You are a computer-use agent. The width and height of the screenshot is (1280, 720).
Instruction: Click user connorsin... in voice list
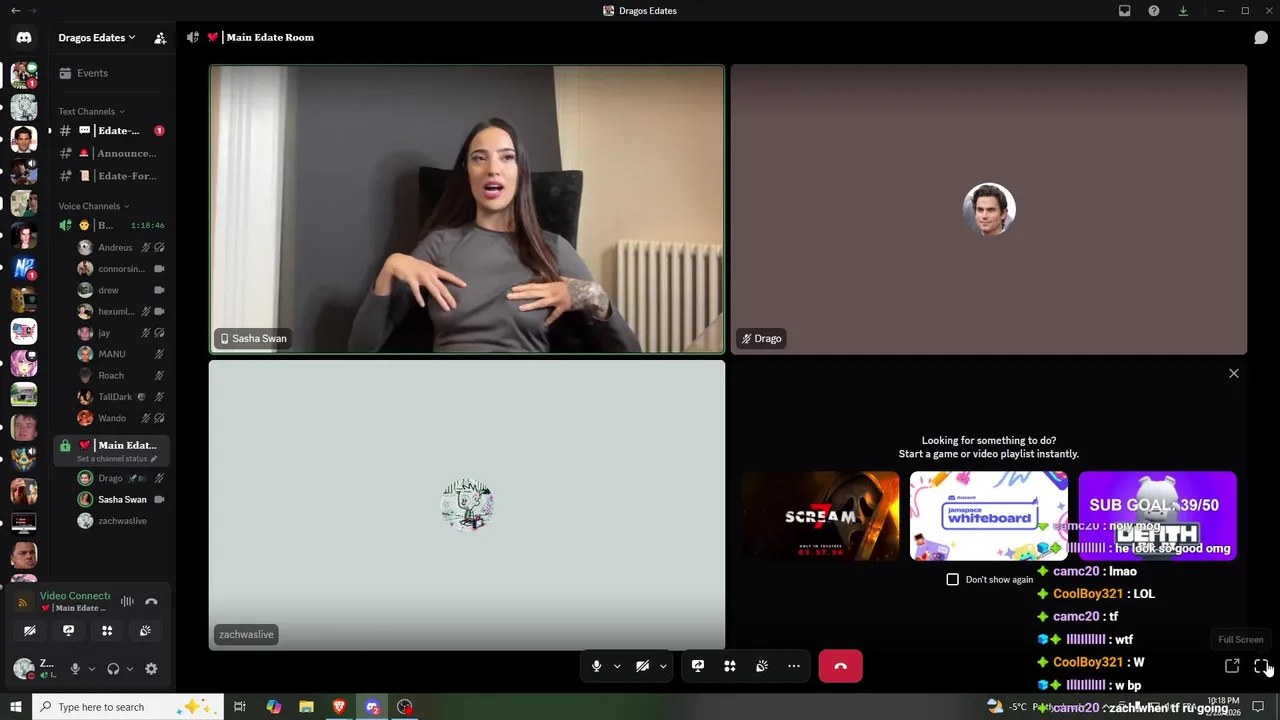(x=120, y=269)
